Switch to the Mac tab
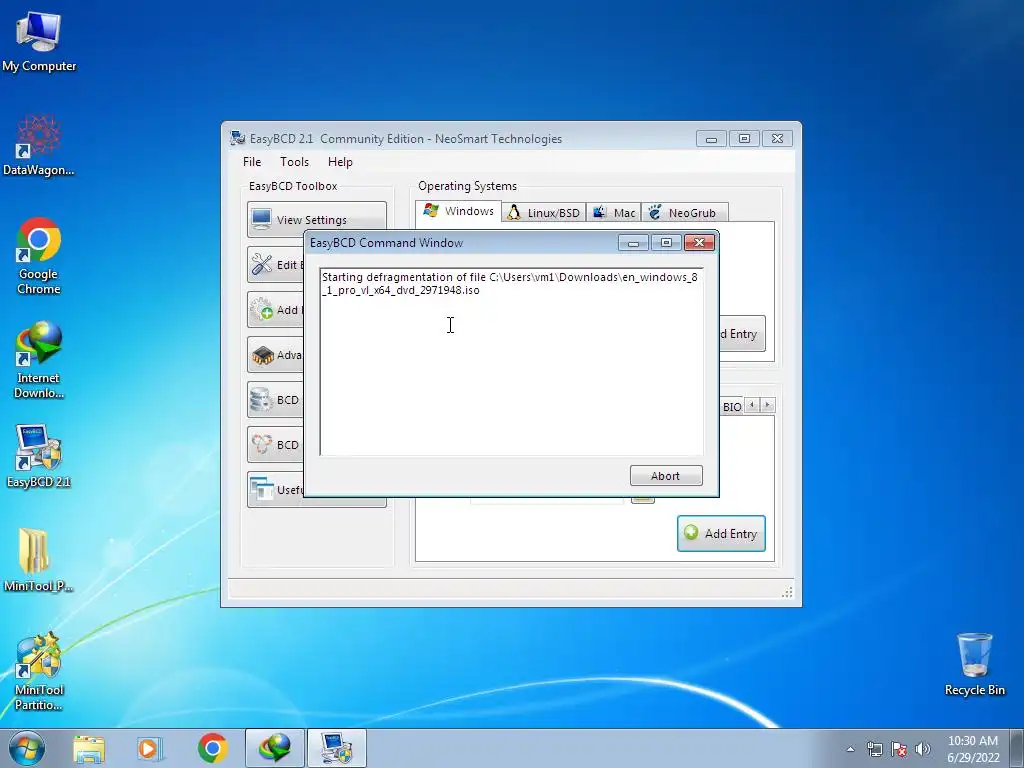 614,213
